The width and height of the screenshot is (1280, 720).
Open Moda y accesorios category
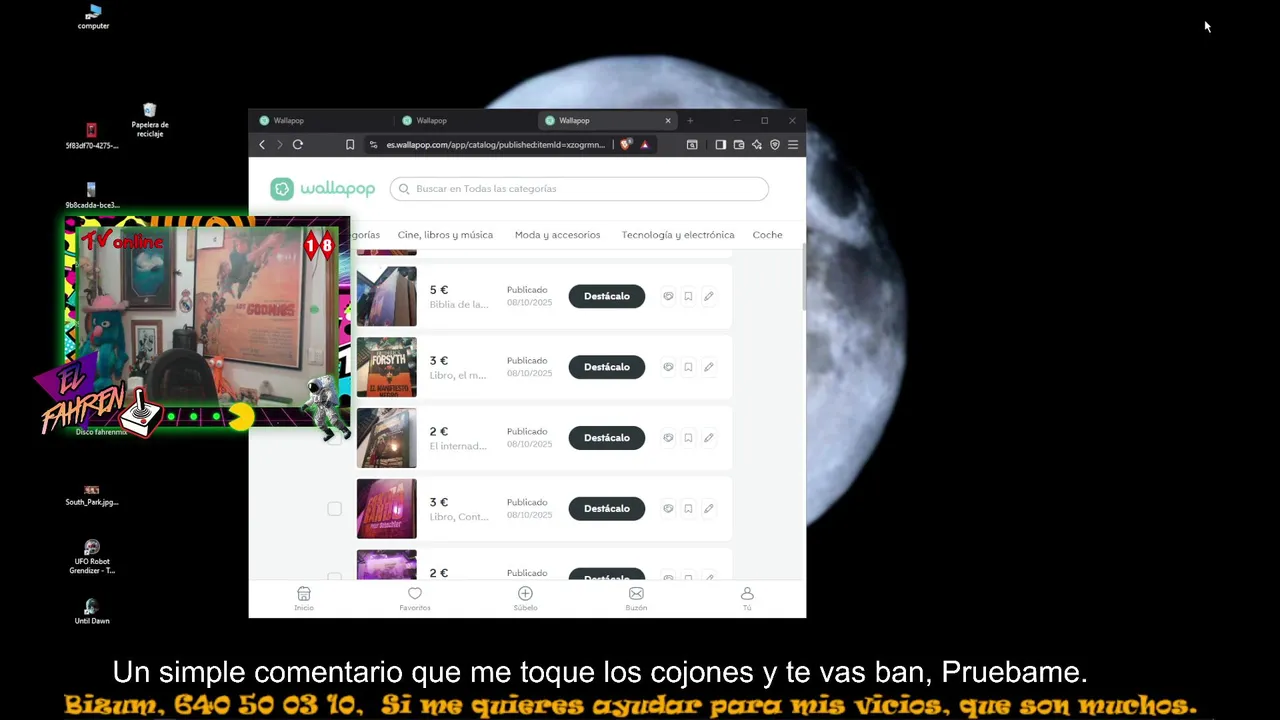coord(557,235)
